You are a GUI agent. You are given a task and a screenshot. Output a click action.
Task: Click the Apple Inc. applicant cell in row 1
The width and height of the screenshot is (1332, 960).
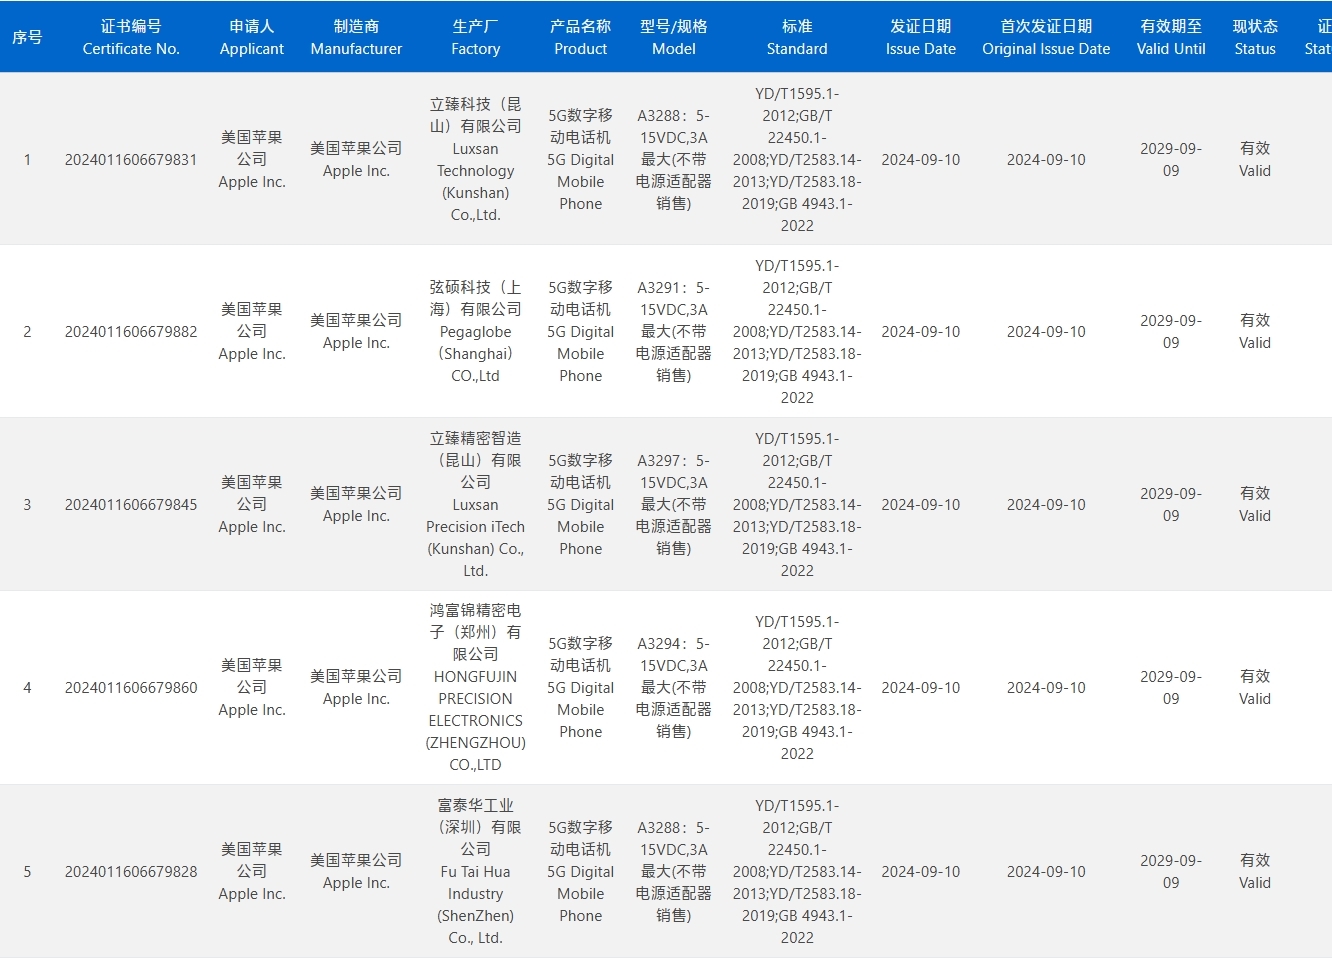(252, 160)
